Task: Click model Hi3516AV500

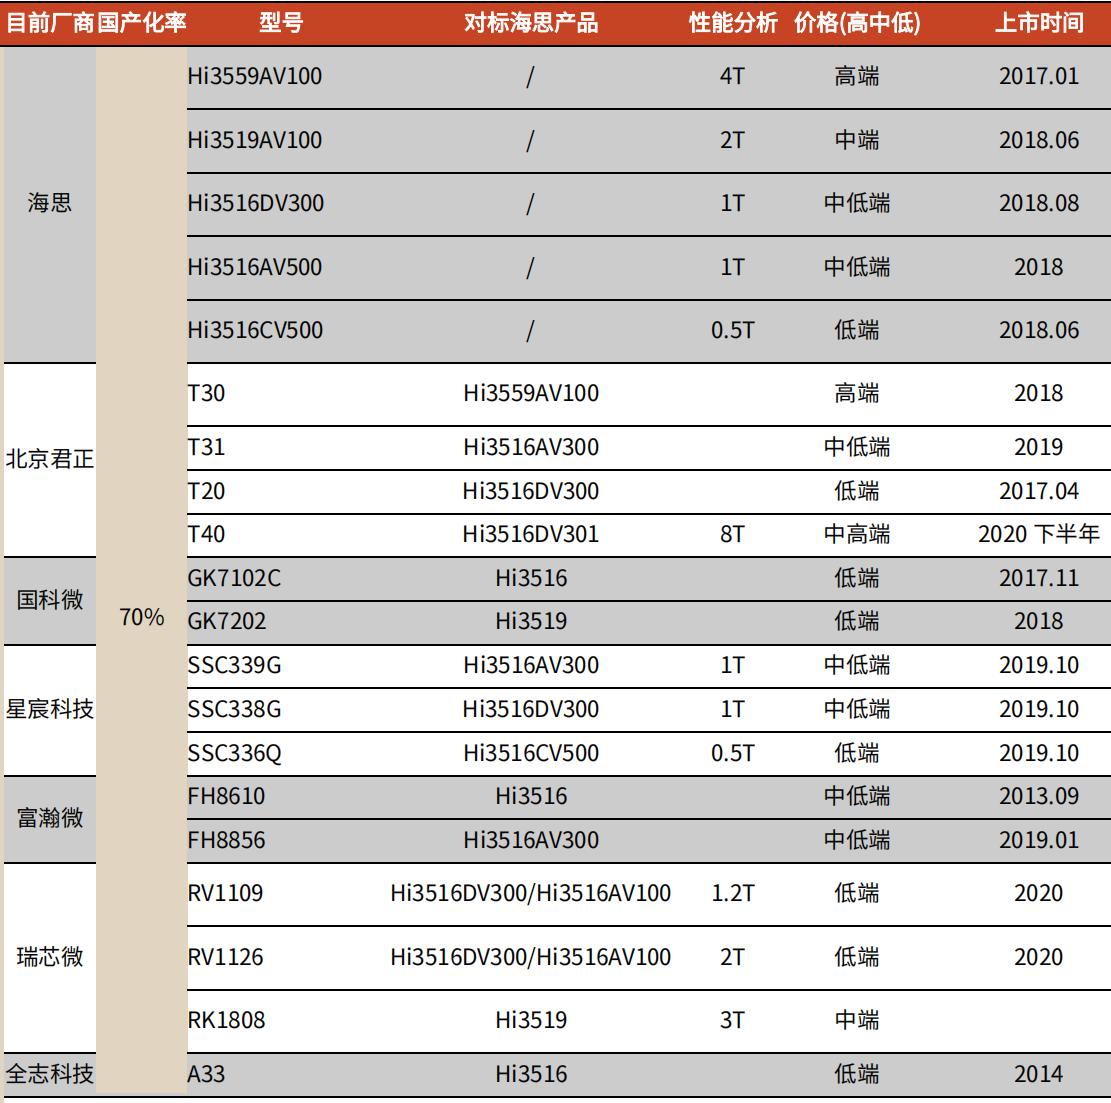Action: coord(254,267)
